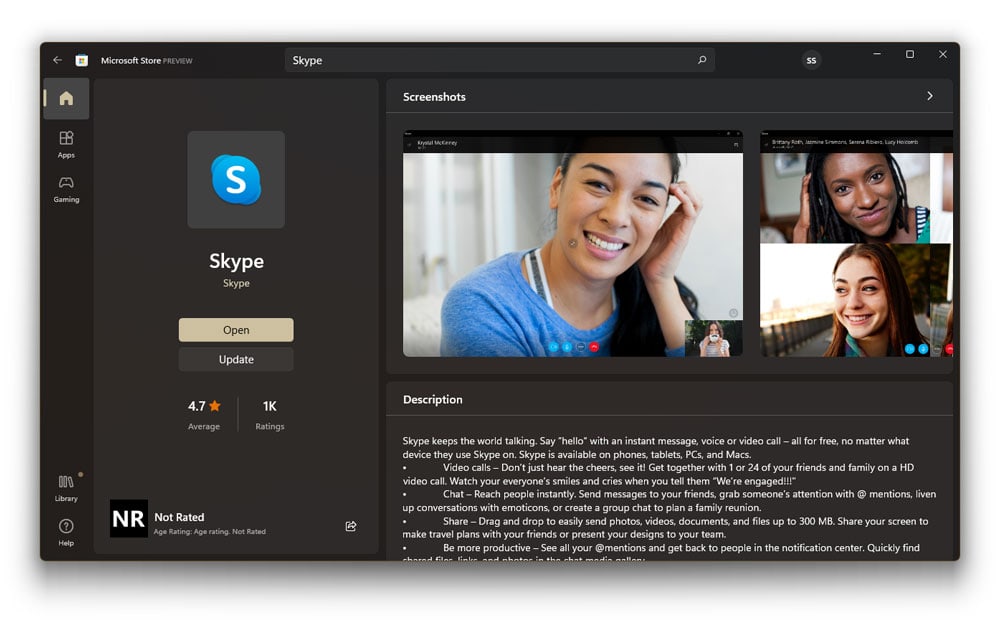The height and width of the screenshot is (624, 1000).
Task: Click the Microsoft Store logo icon
Action: (82, 61)
